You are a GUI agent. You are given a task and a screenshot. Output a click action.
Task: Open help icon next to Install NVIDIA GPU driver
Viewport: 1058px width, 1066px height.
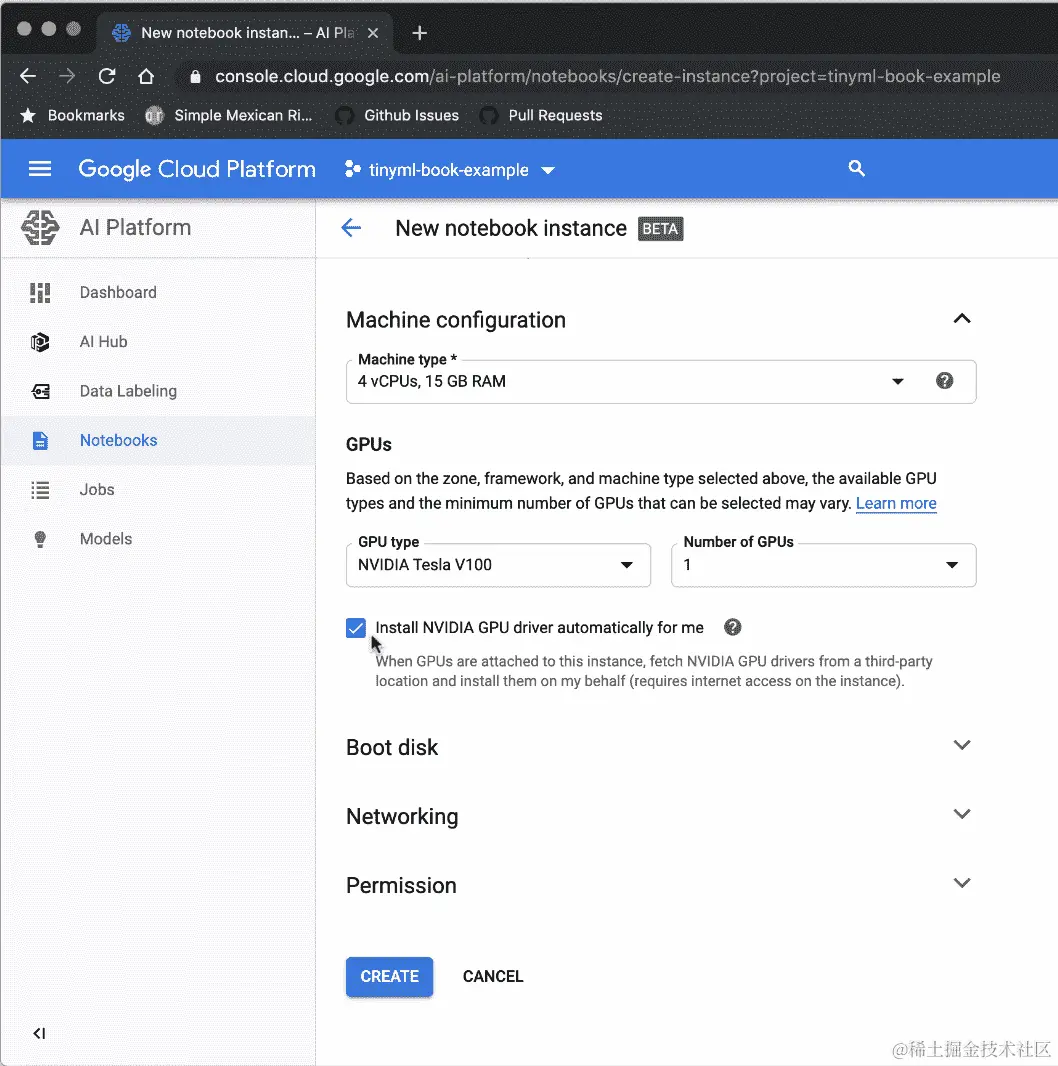[x=732, y=627]
